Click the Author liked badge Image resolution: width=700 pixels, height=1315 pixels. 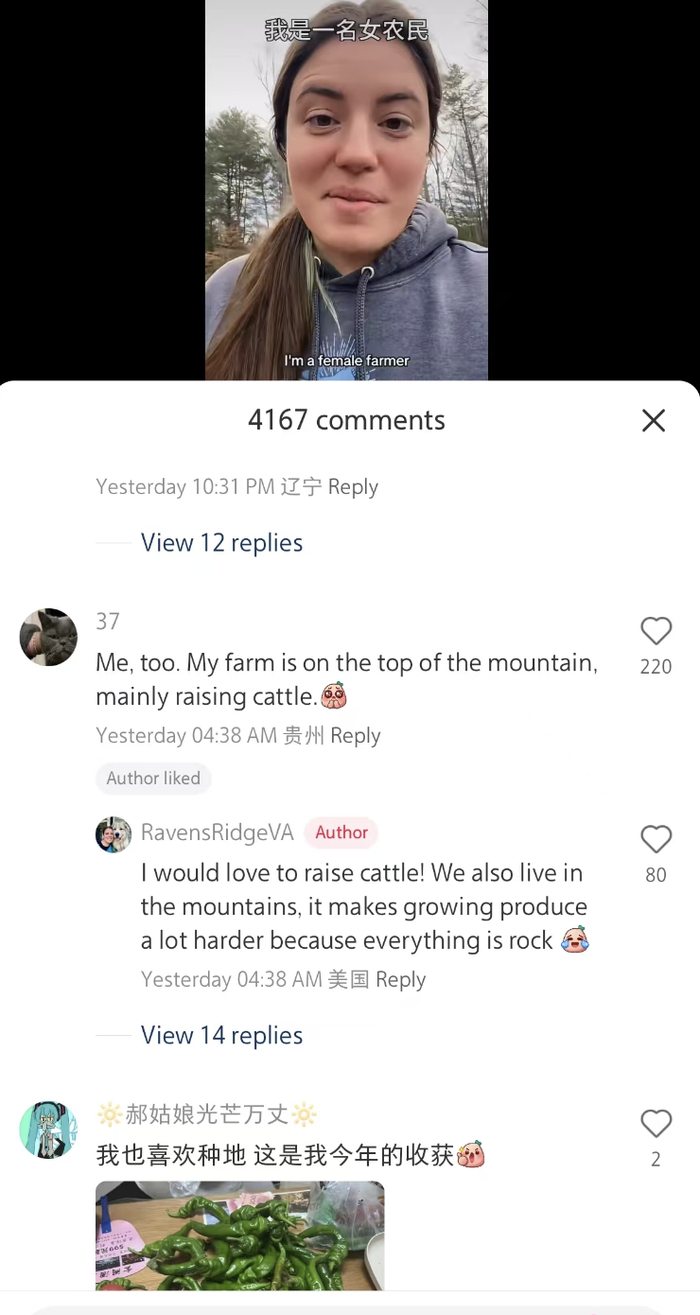tap(153, 779)
